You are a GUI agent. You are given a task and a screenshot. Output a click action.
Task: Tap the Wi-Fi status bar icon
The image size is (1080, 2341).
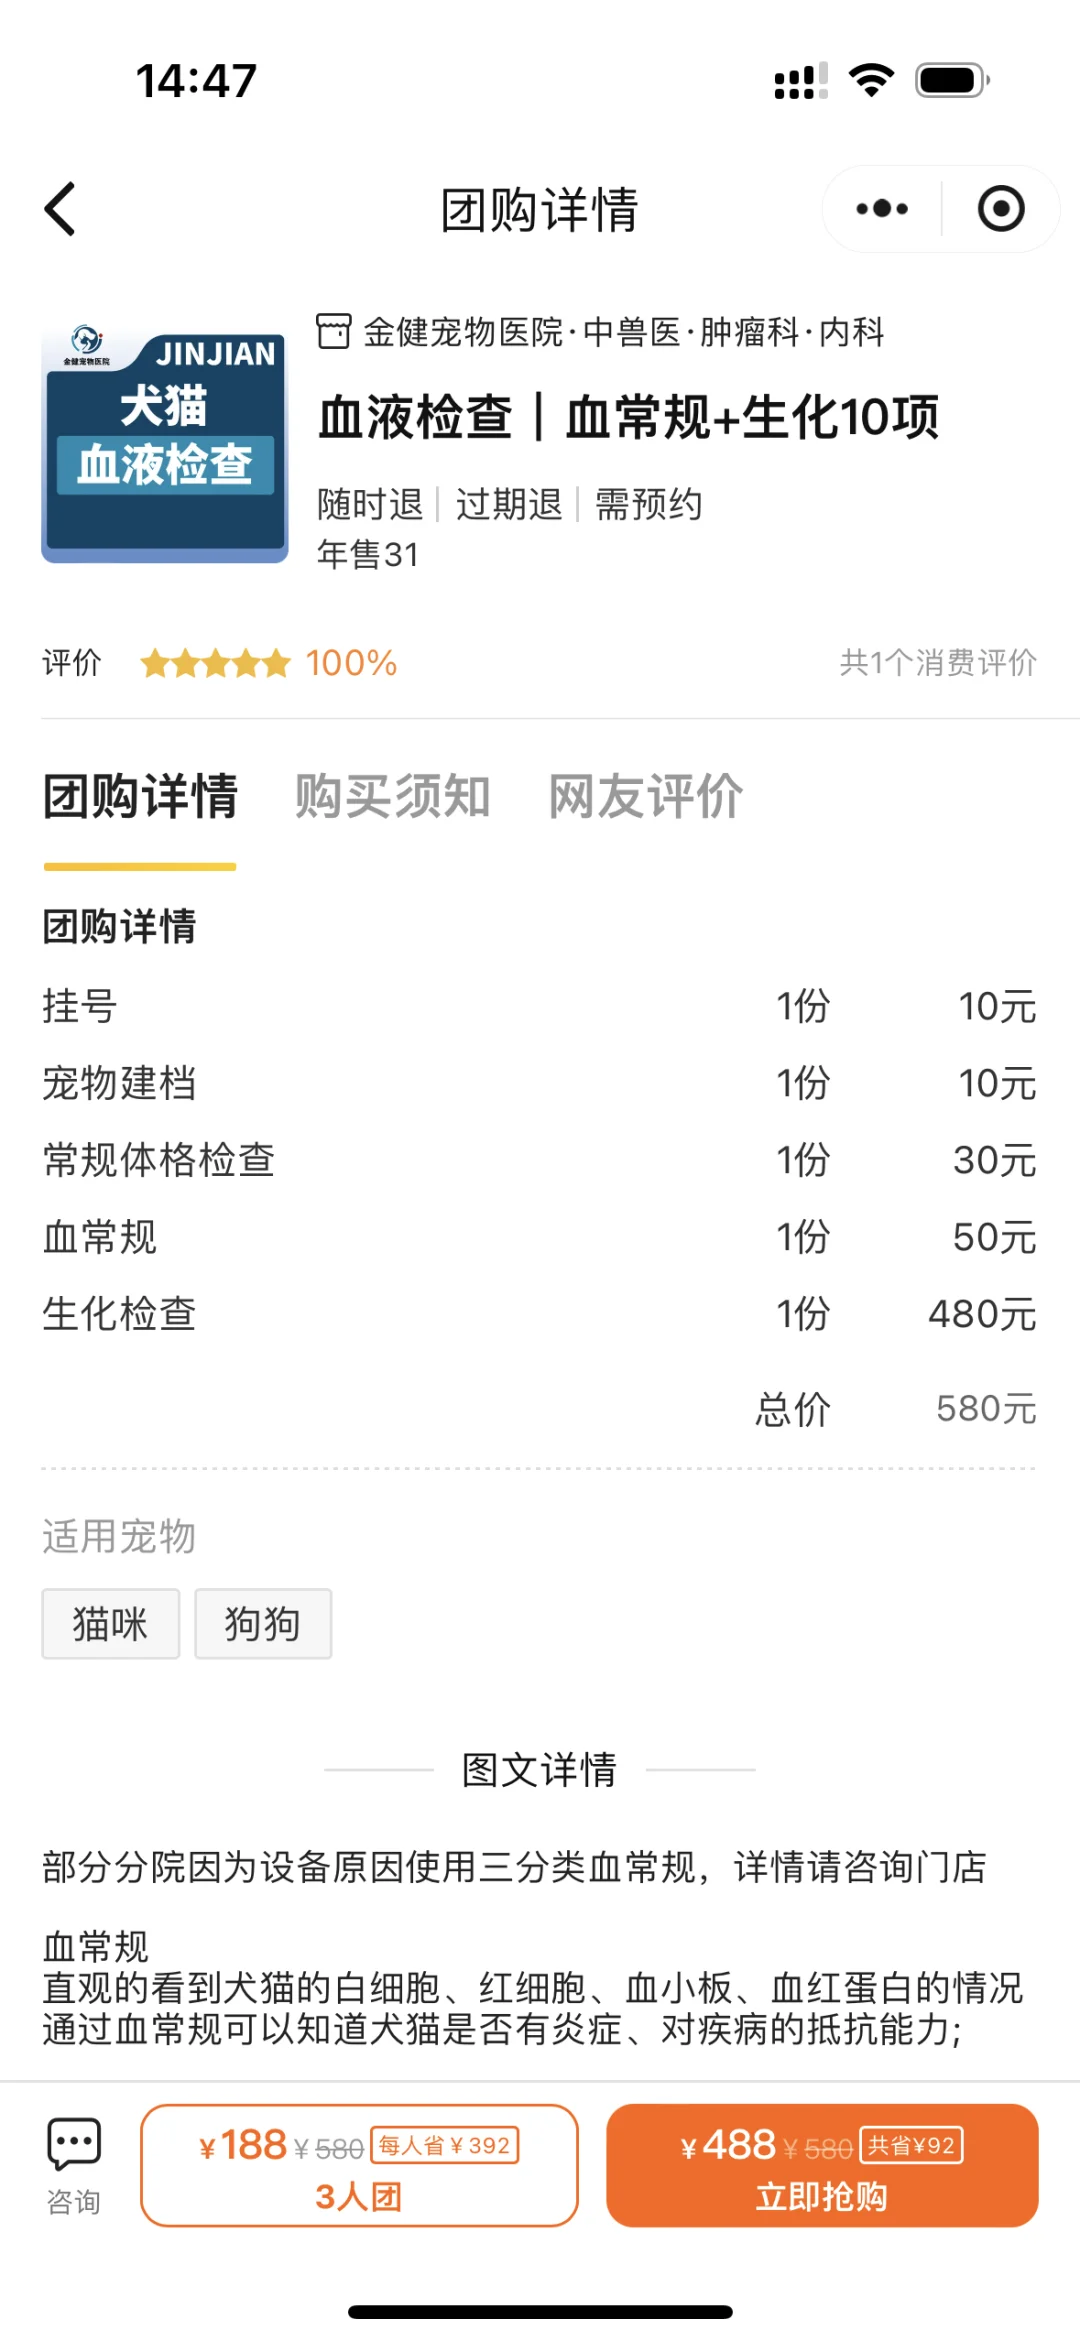tap(871, 80)
